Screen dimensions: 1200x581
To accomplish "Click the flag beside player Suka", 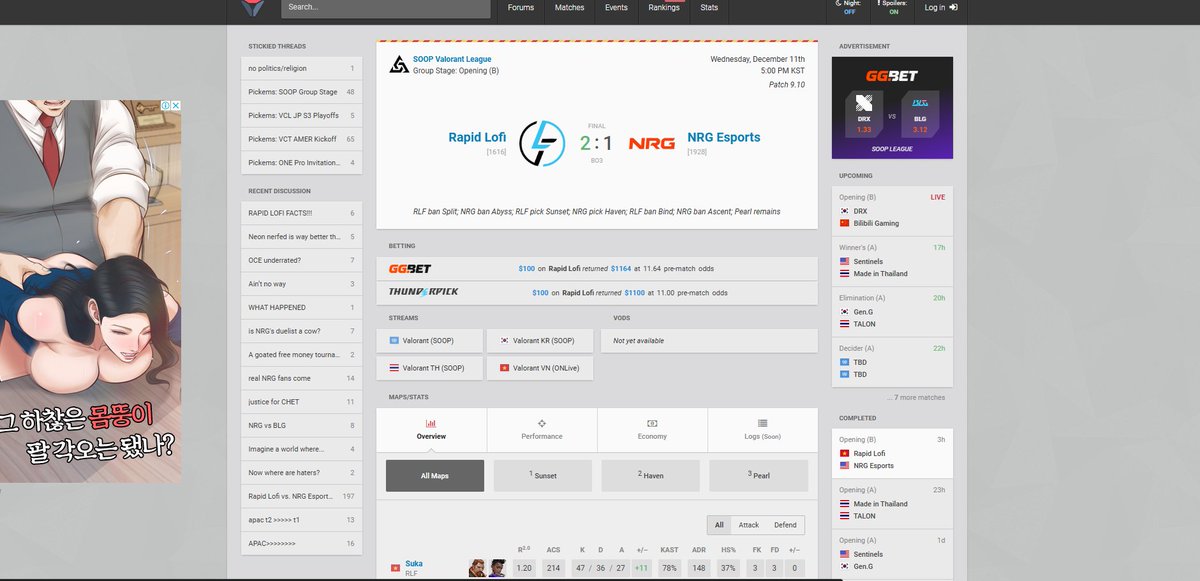I will (394, 568).
